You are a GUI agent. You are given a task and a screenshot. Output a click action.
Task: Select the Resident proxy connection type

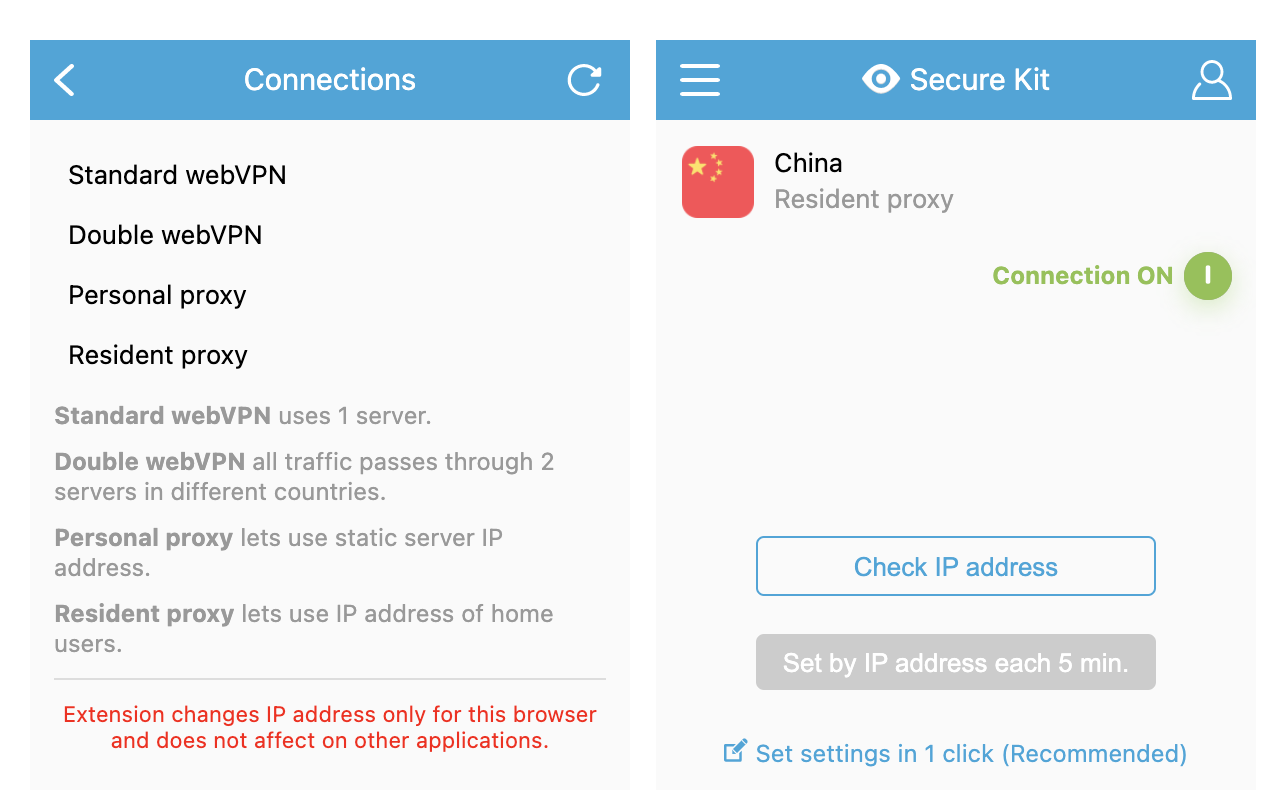[157, 355]
